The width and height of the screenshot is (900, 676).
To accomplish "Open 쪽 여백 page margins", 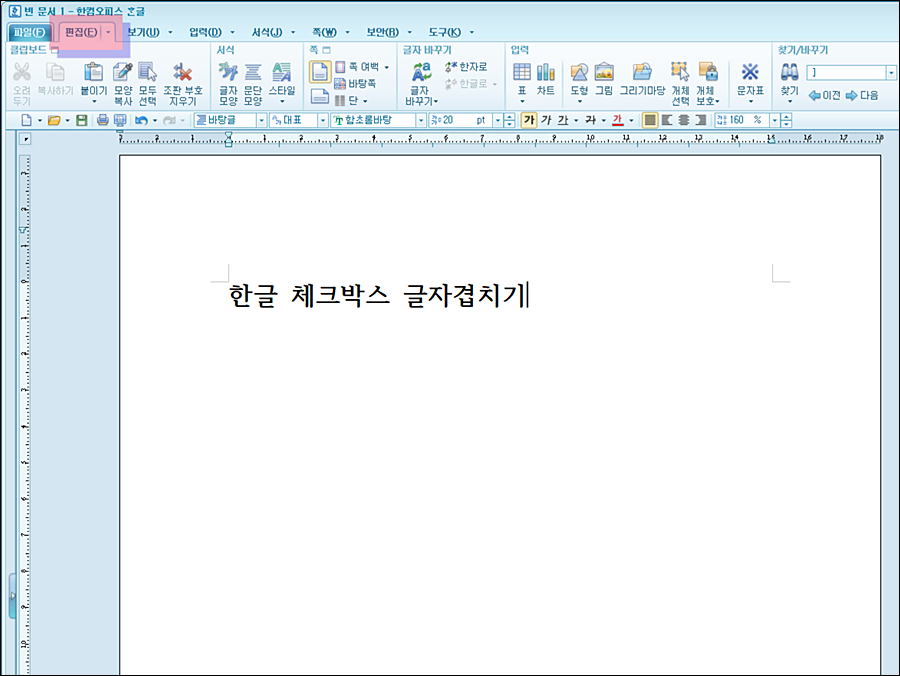I will (362, 67).
